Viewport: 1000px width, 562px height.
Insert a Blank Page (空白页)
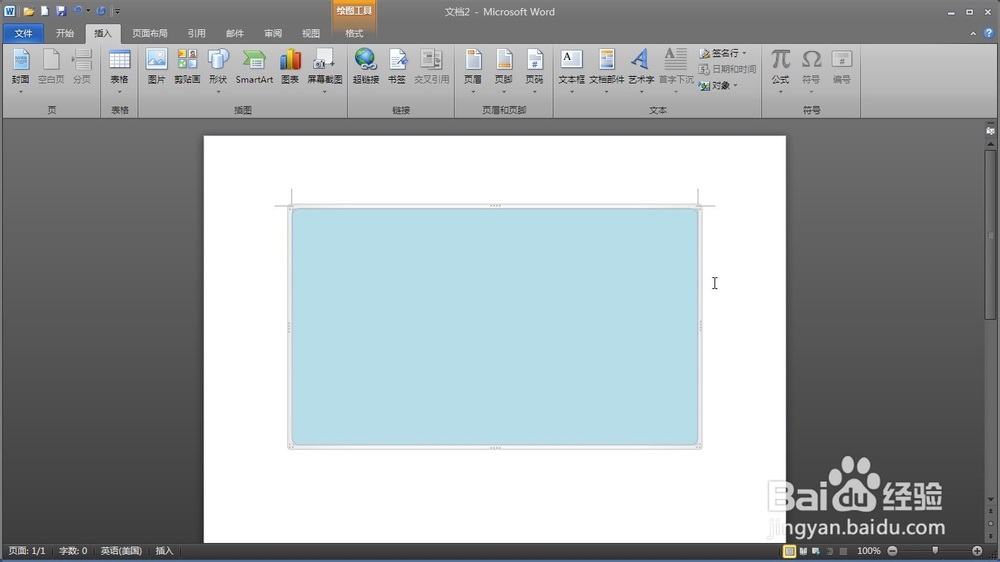pyautogui.click(x=50, y=68)
